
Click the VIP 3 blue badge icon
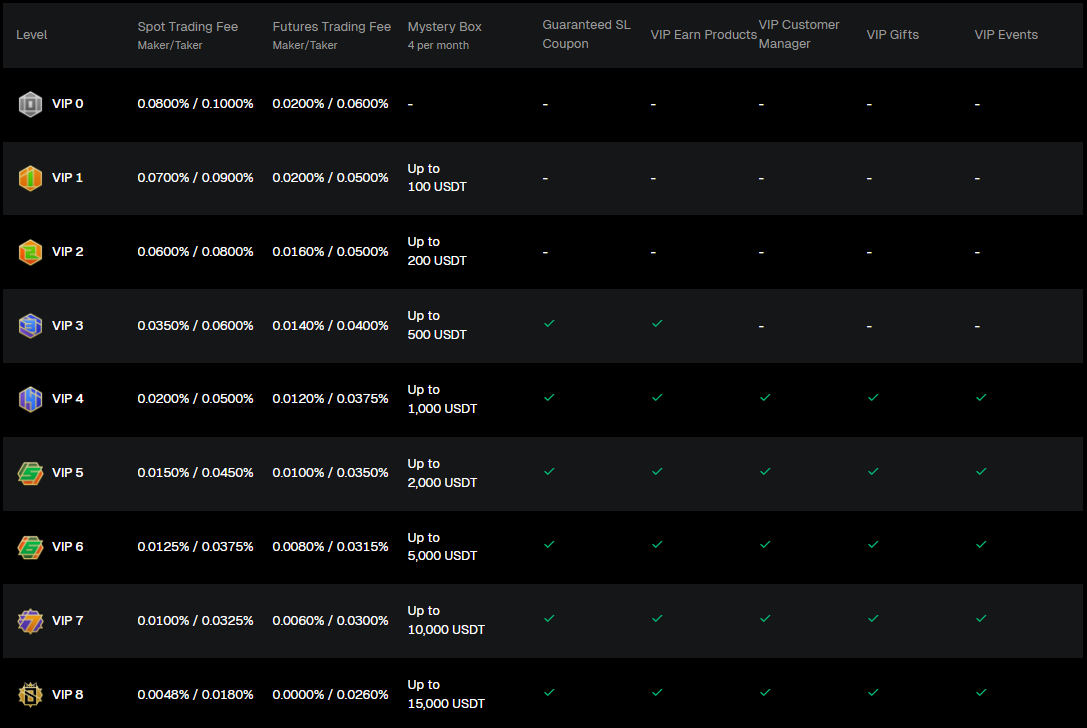[30, 326]
